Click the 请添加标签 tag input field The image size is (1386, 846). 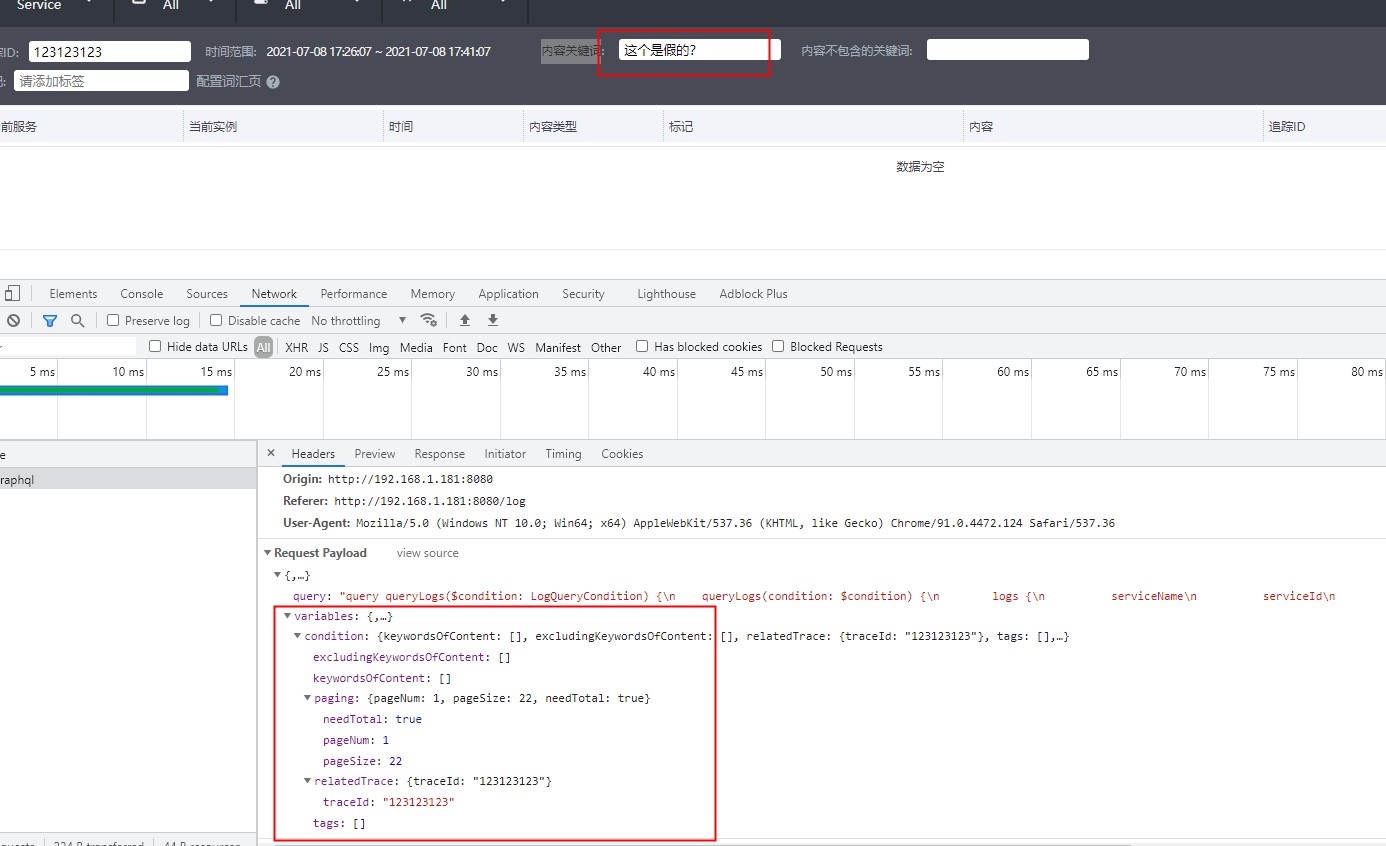[x=101, y=81]
